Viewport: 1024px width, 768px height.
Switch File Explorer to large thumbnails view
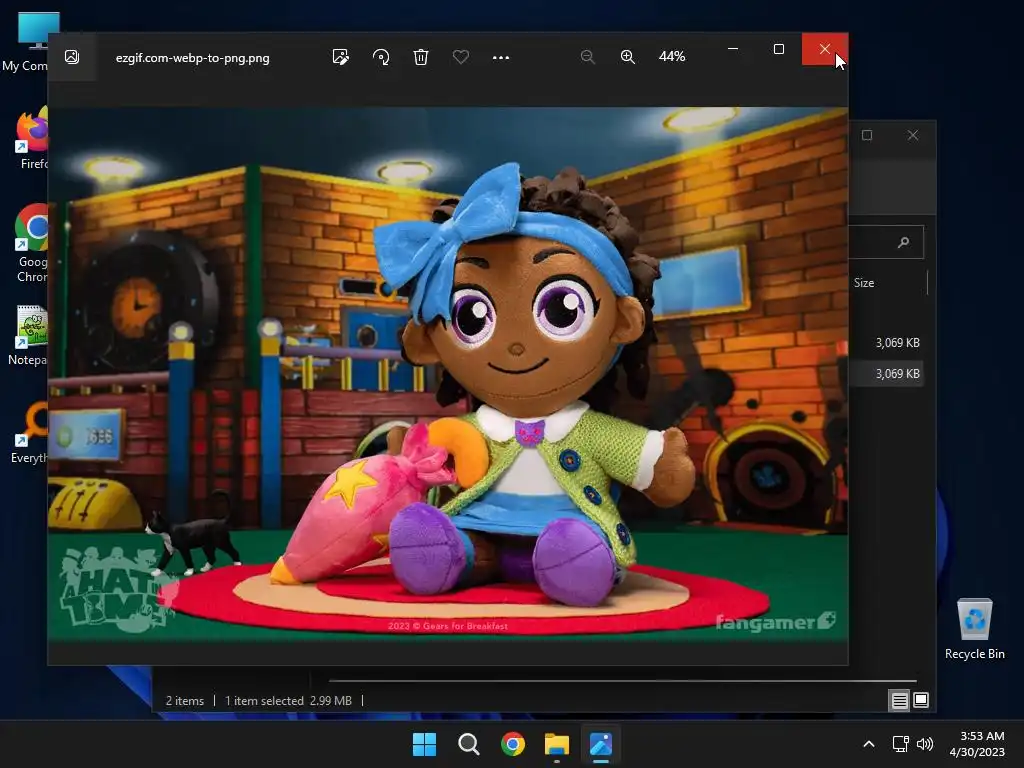coord(921,701)
